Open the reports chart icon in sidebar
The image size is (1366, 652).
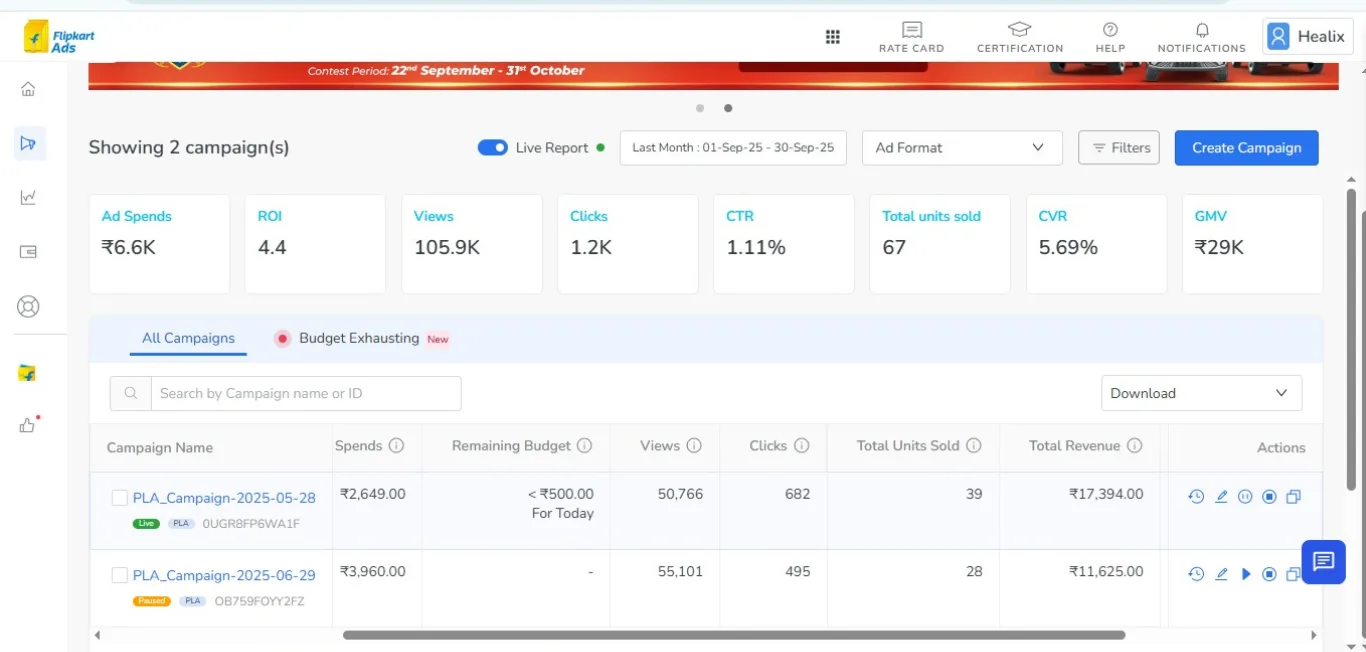[28, 197]
